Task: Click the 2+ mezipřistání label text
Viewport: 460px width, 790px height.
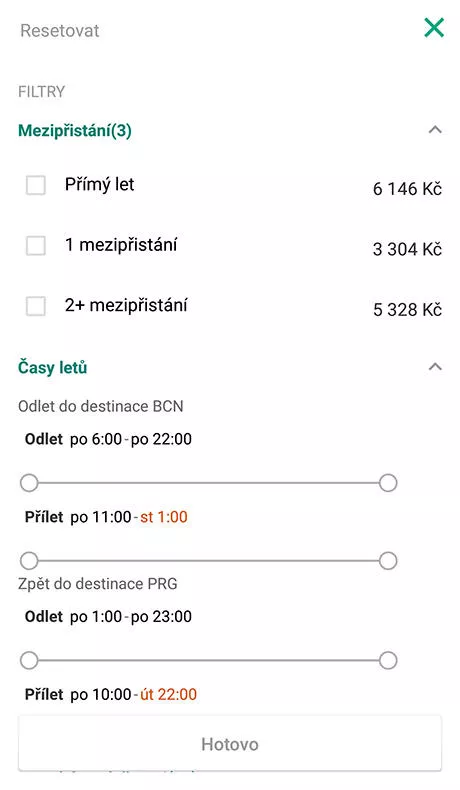Action: [126, 305]
